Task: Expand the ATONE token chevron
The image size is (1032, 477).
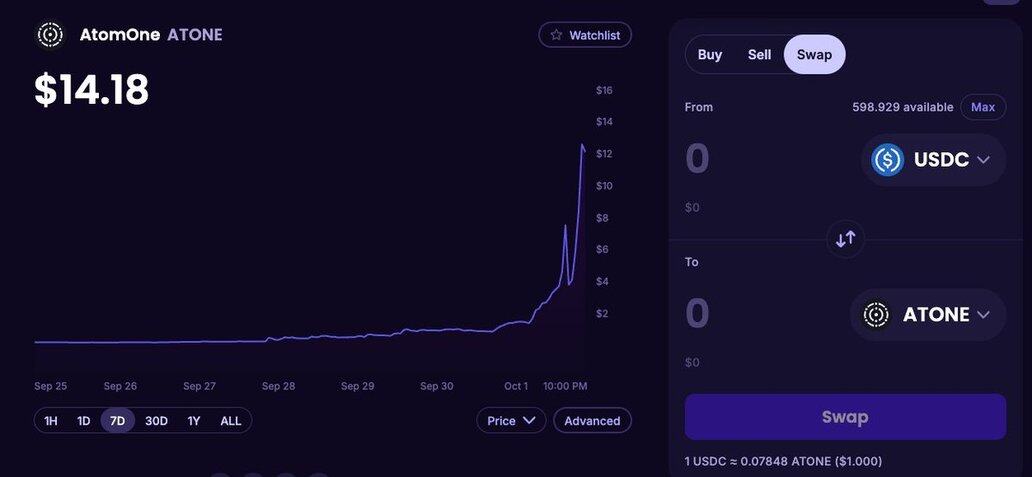Action: [x=983, y=315]
